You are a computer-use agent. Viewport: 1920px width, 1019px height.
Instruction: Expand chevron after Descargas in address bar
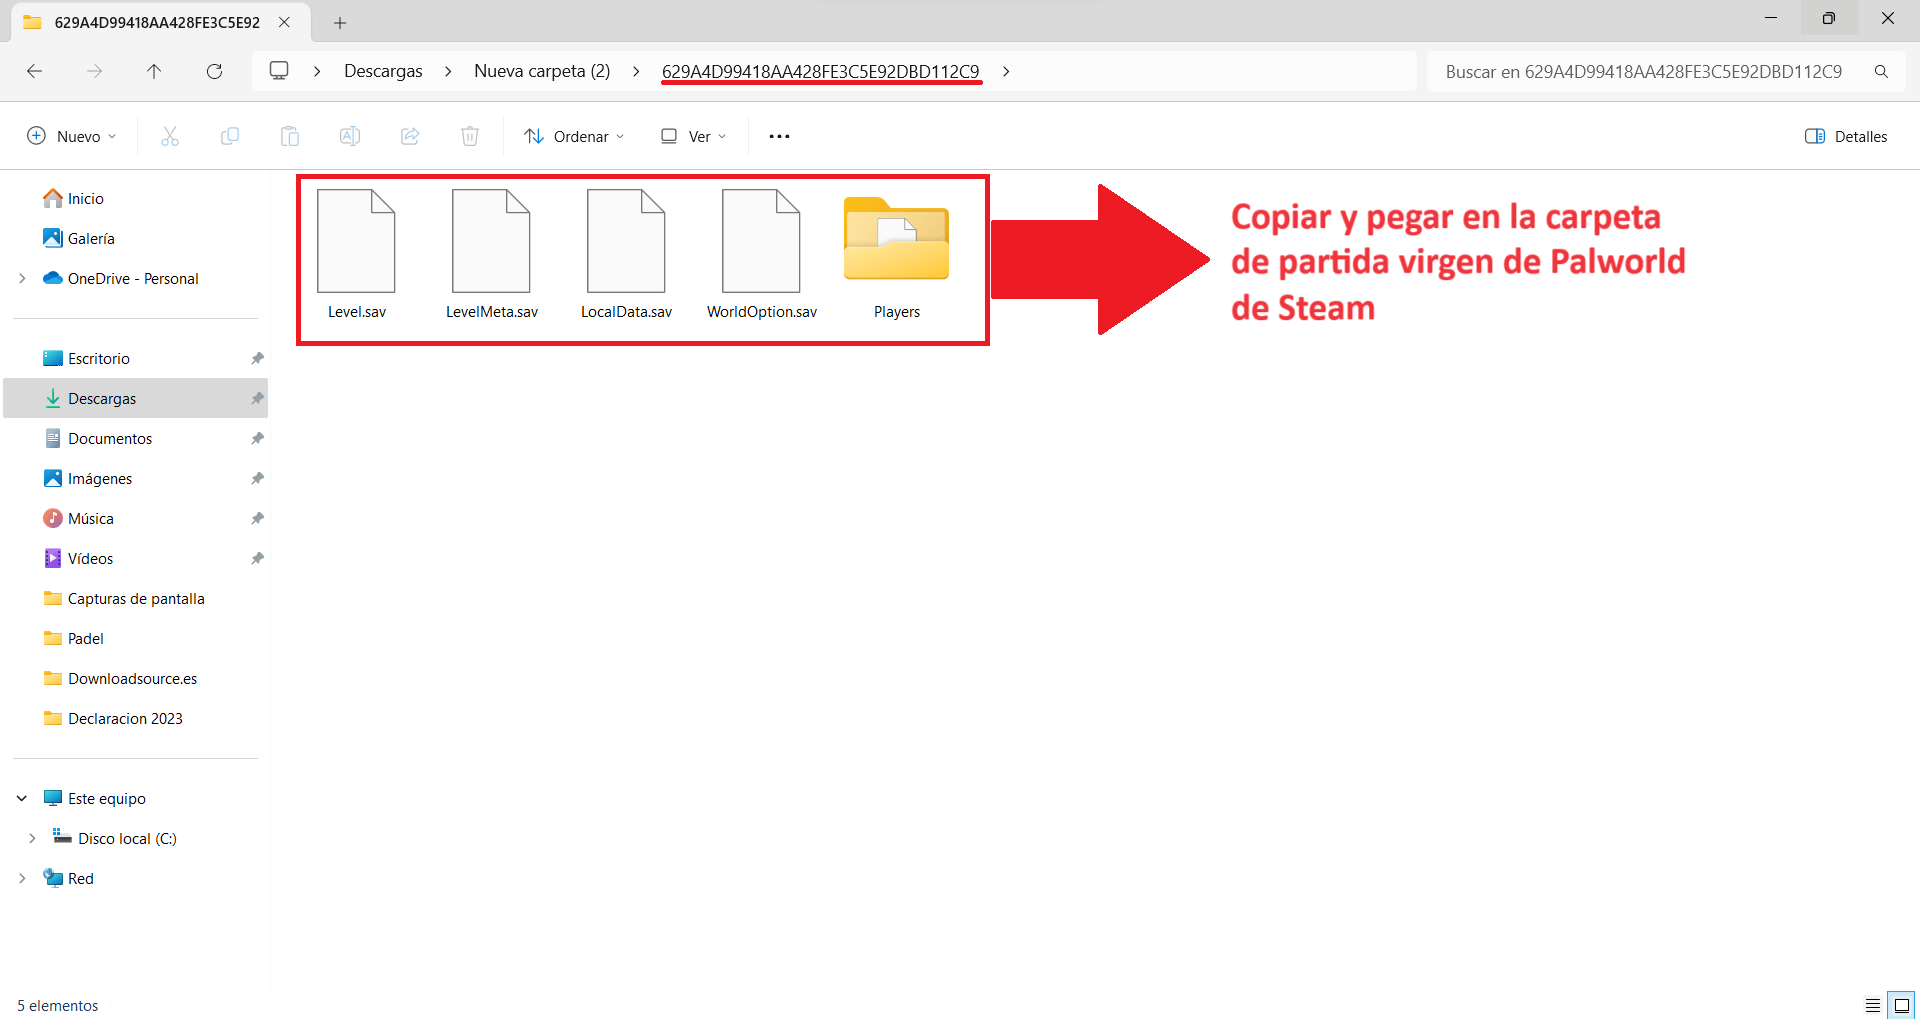pyautogui.click(x=448, y=71)
